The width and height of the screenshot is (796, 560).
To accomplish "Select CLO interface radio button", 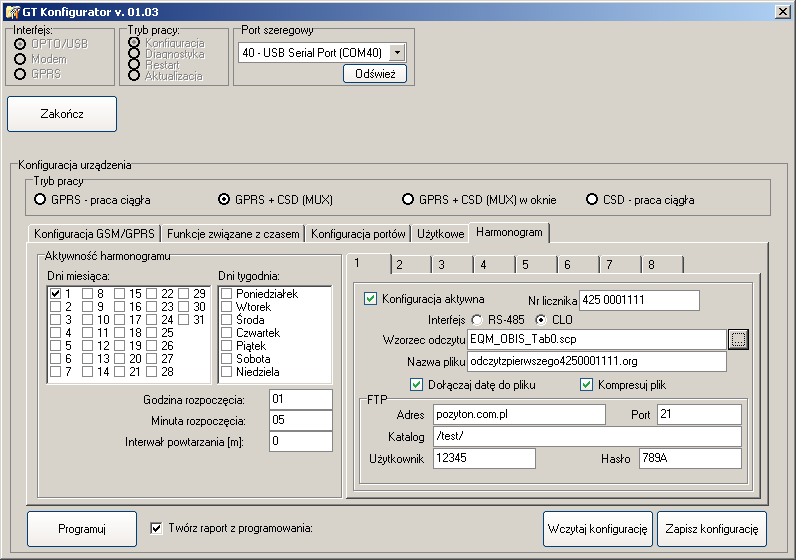I will (x=541, y=320).
